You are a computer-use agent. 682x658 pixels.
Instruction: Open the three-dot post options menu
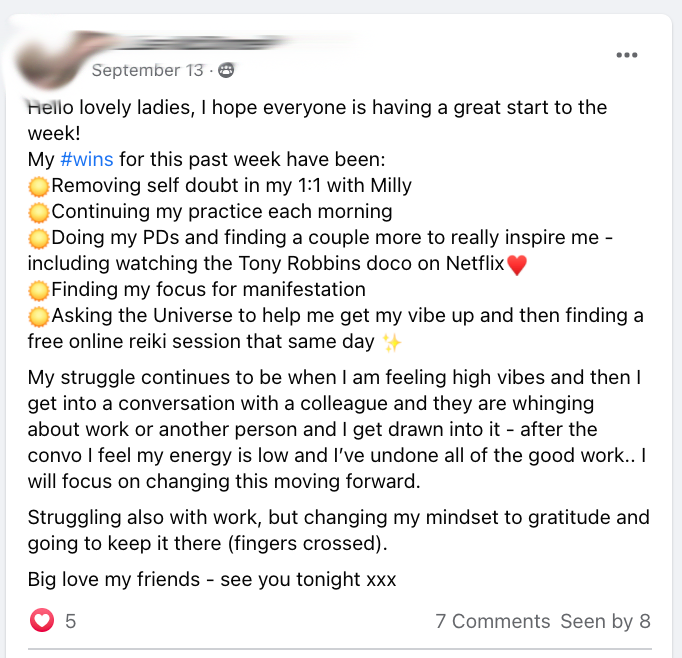click(627, 55)
